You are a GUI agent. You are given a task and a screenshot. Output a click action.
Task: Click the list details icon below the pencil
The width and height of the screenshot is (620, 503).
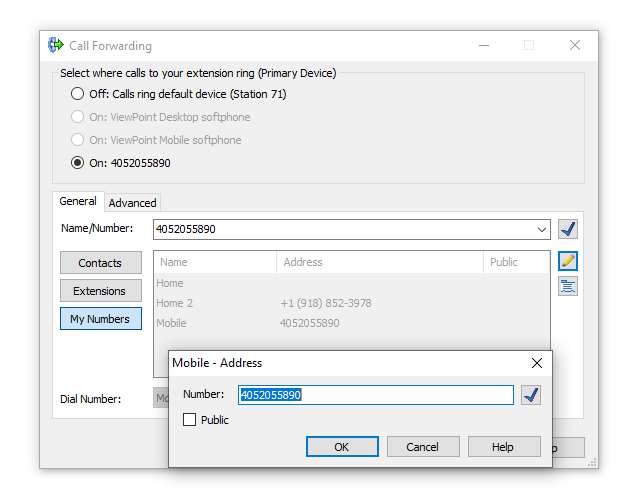[568, 286]
